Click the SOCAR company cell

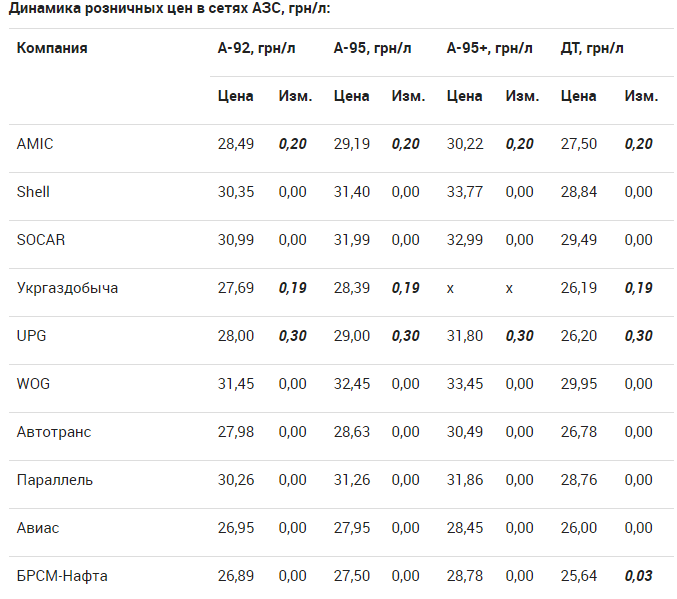point(39,240)
